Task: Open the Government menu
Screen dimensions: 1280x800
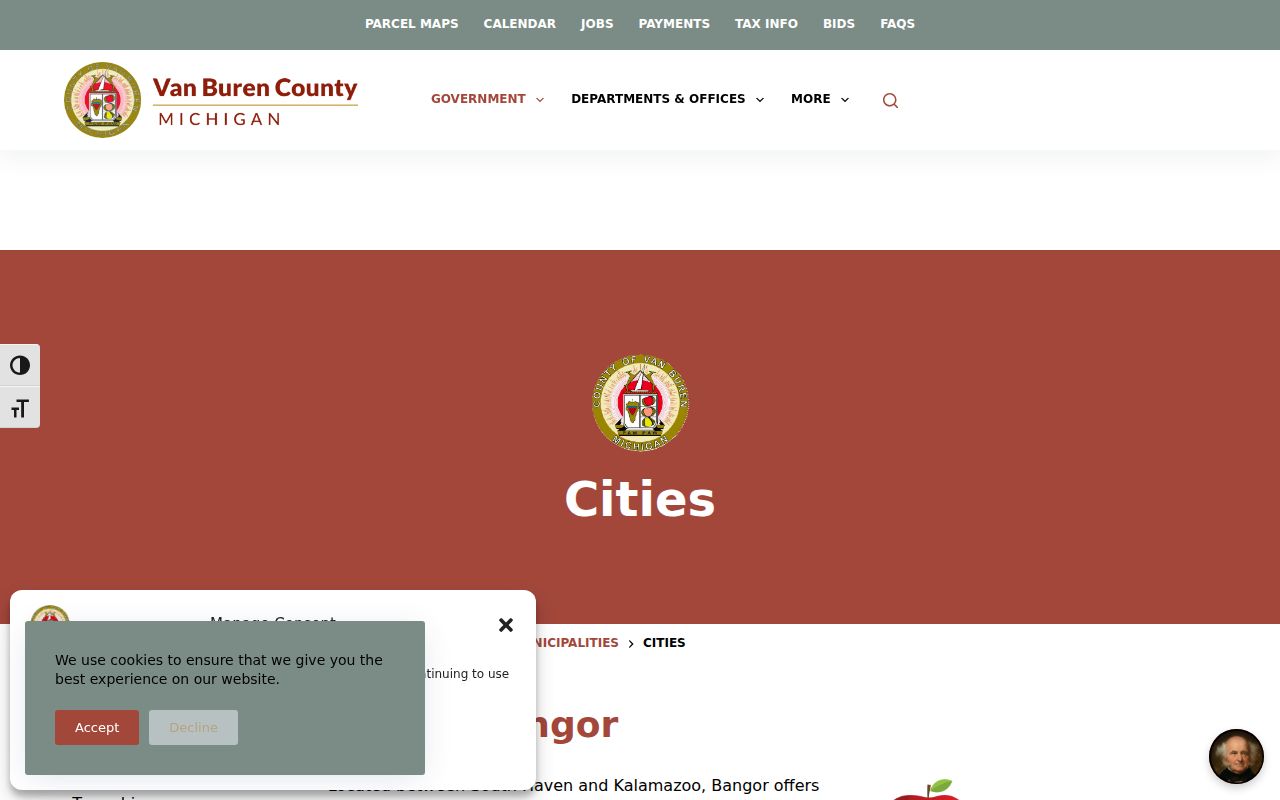Action: pos(478,99)
